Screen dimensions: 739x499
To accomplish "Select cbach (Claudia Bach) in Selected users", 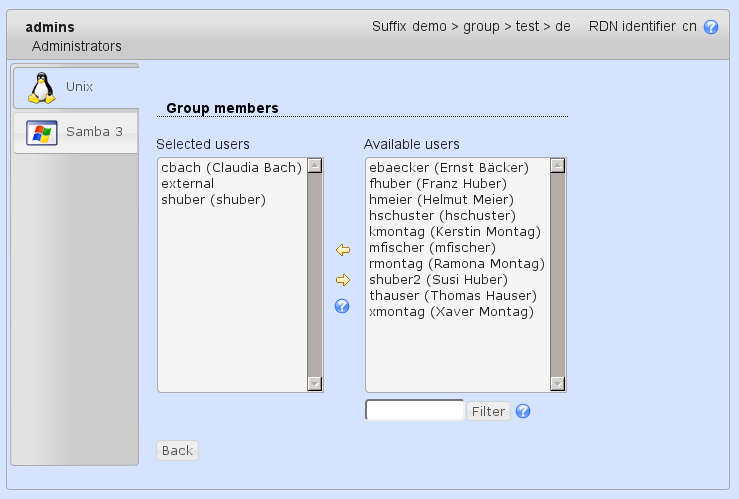I will point(231,168).
